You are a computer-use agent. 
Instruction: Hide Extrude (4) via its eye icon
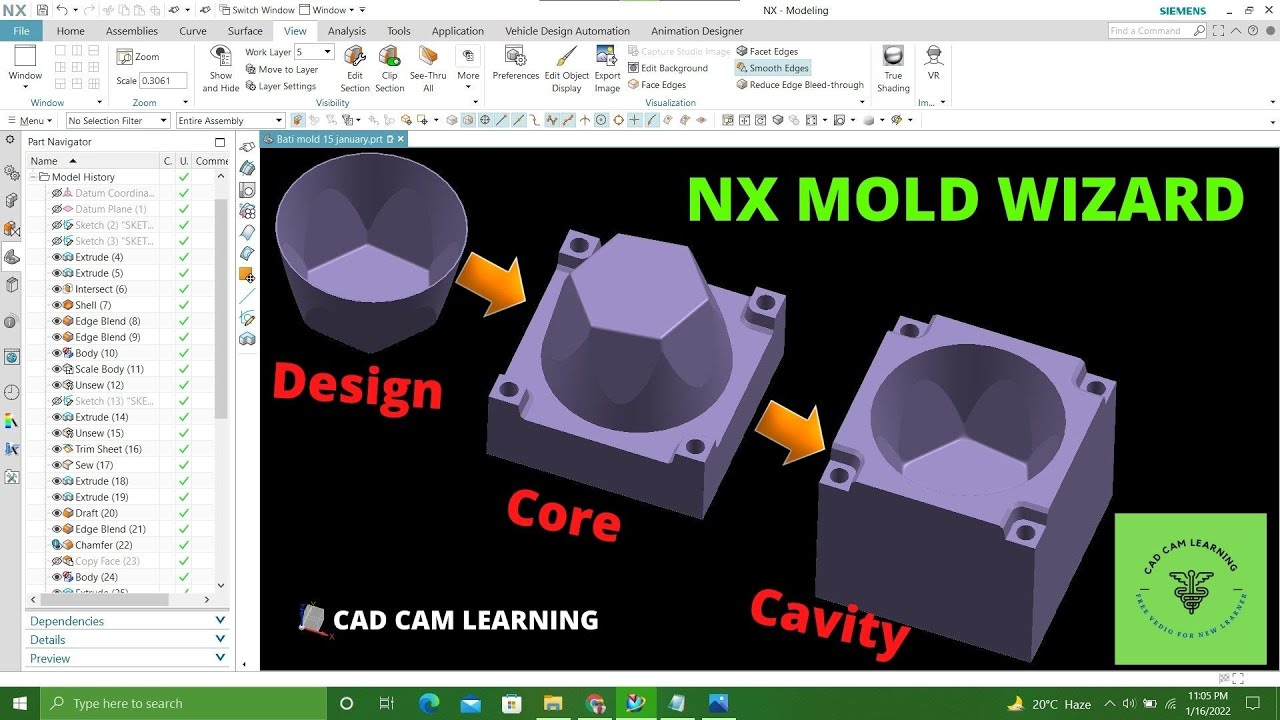(56, 257)
